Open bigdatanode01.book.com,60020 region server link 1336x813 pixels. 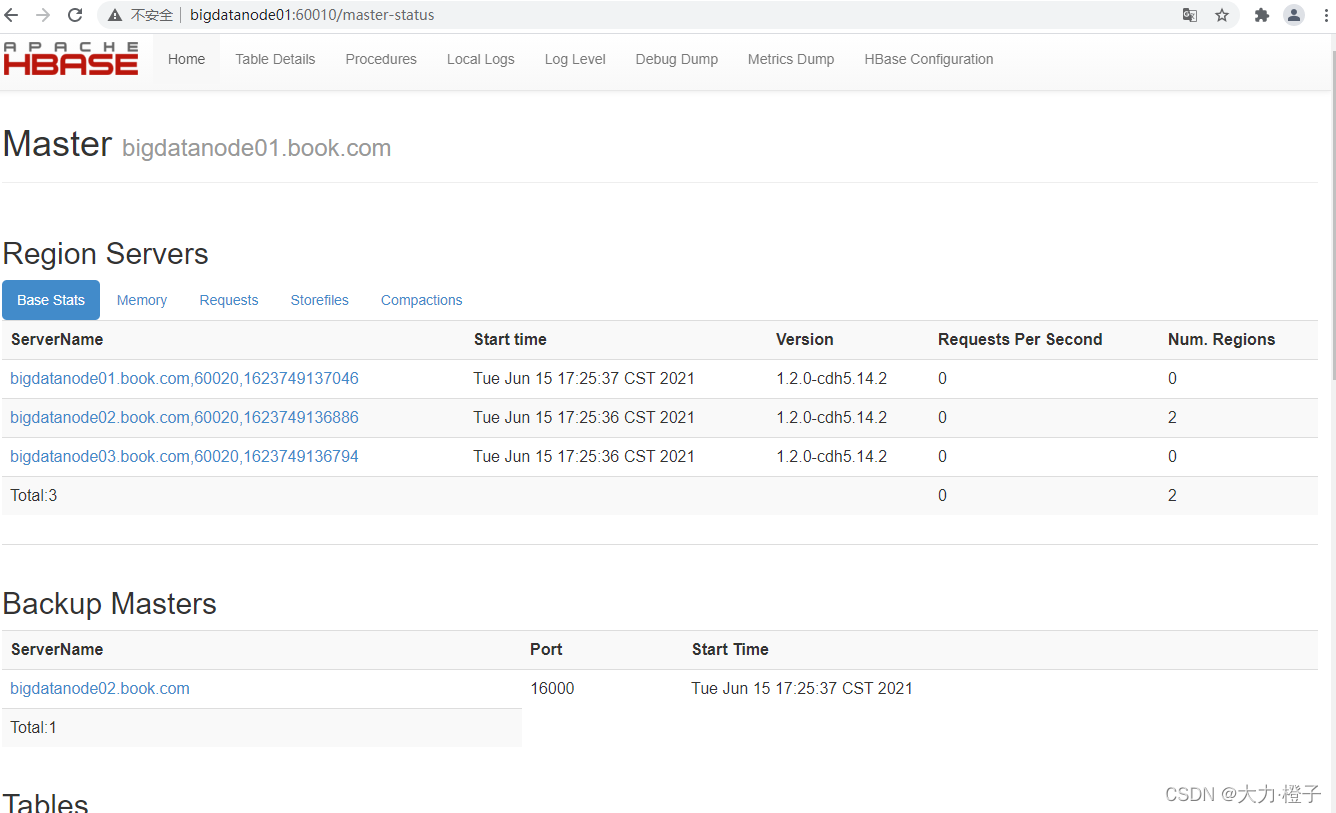click(x=184, y=378)
